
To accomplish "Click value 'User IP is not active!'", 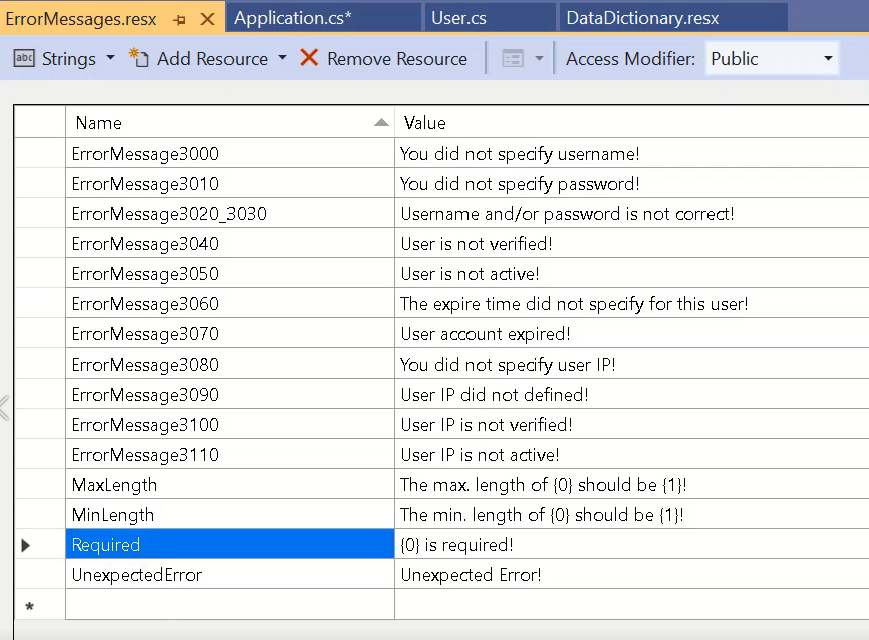I will pos(480,454).
